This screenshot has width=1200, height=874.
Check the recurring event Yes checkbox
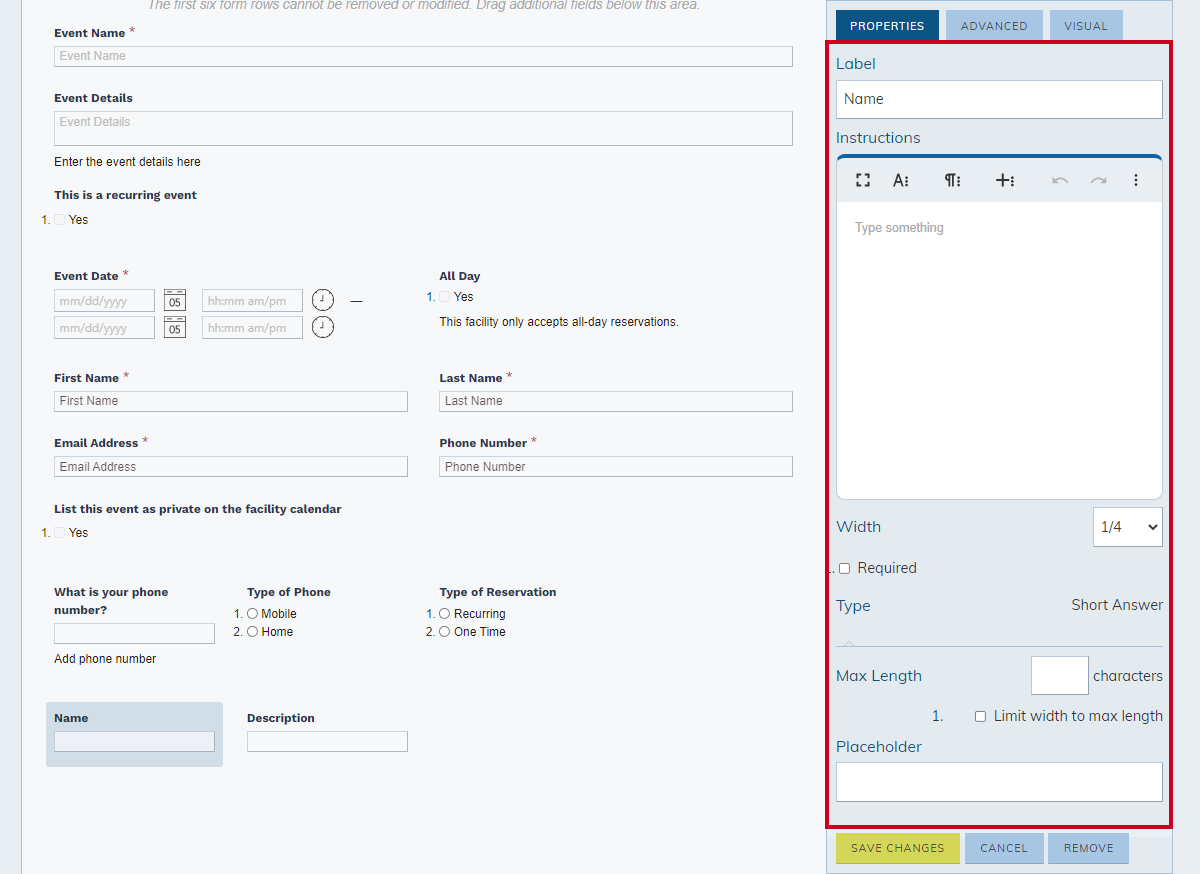point(59,220)
